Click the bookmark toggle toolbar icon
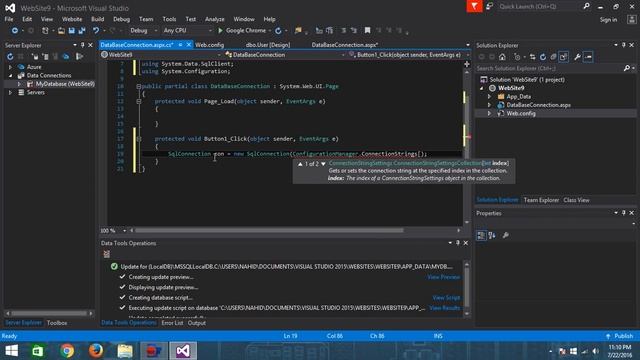 (367, 31)
